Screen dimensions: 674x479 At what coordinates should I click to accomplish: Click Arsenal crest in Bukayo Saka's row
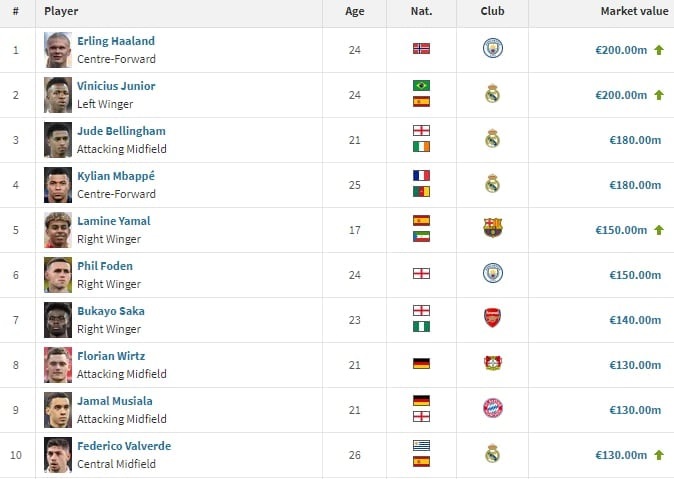pos(493,318)
